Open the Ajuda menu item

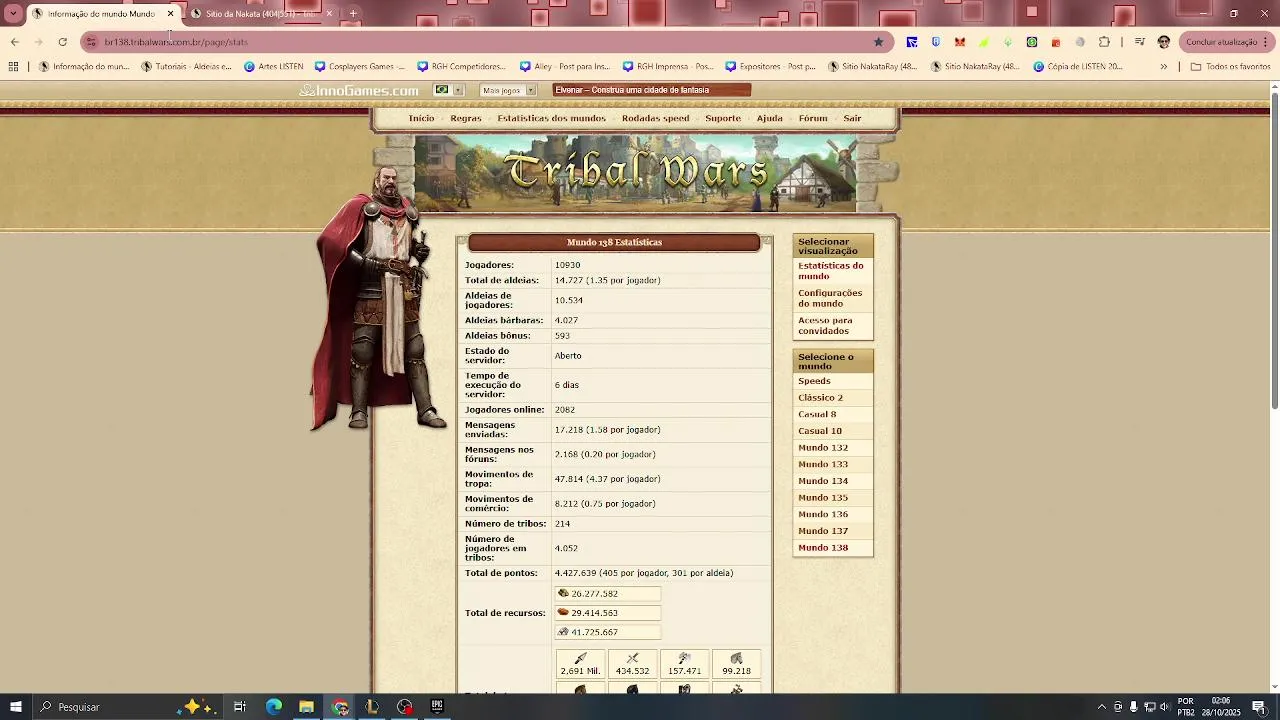pos(770,118)
